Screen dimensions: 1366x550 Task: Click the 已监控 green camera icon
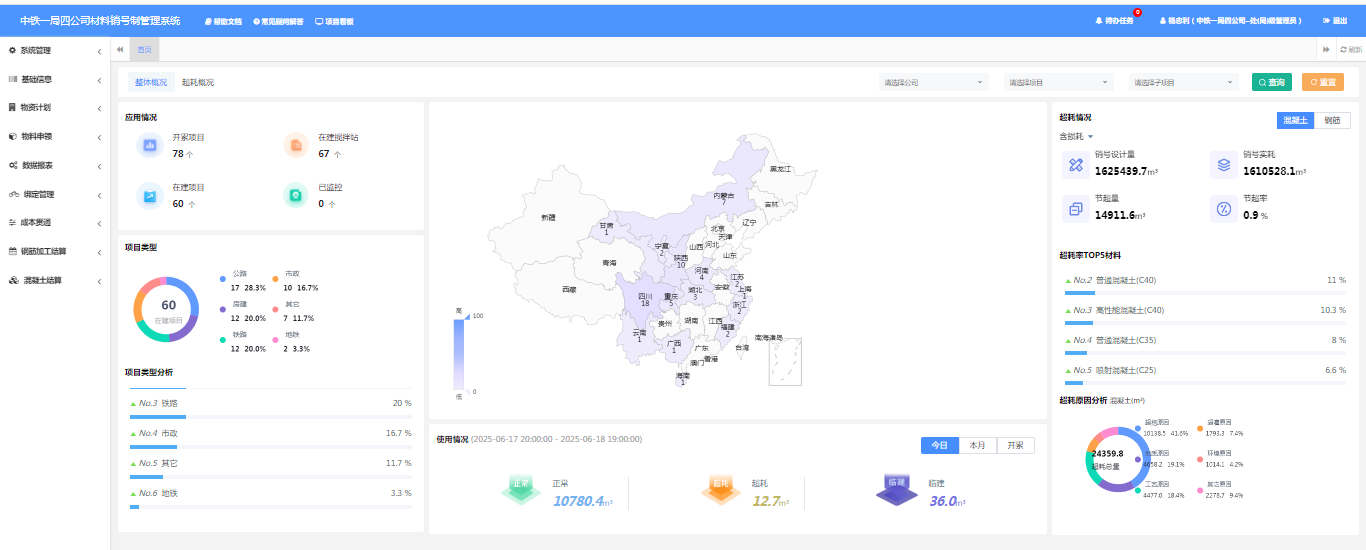296,196
